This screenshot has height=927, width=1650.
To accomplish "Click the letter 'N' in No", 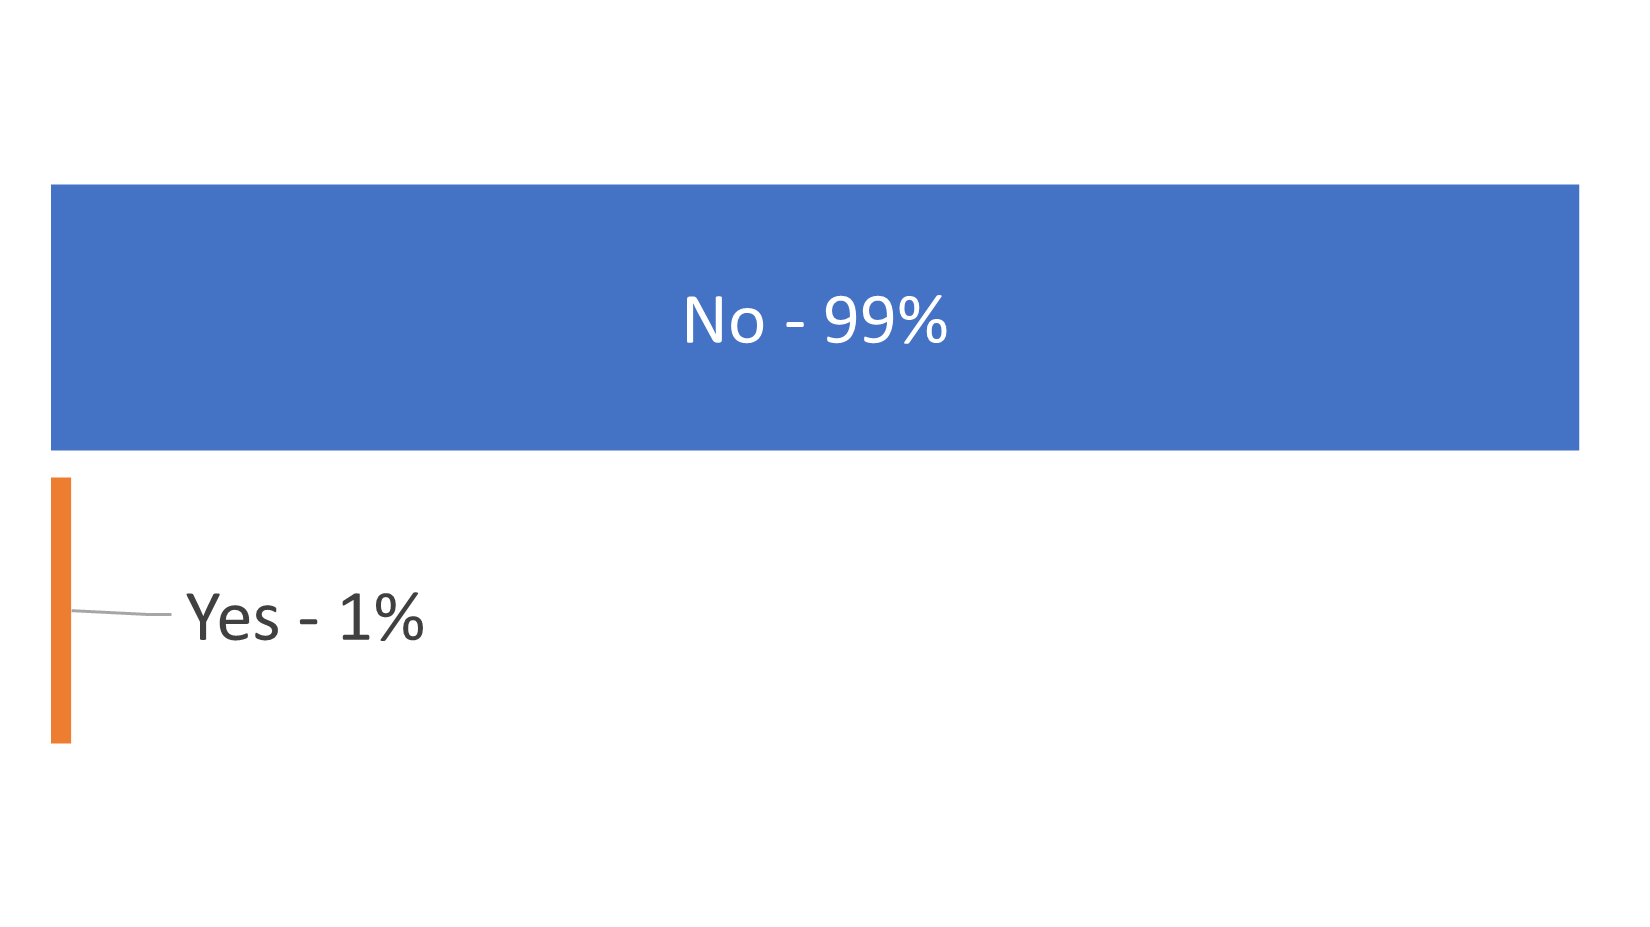I will [x=704, y=321].
